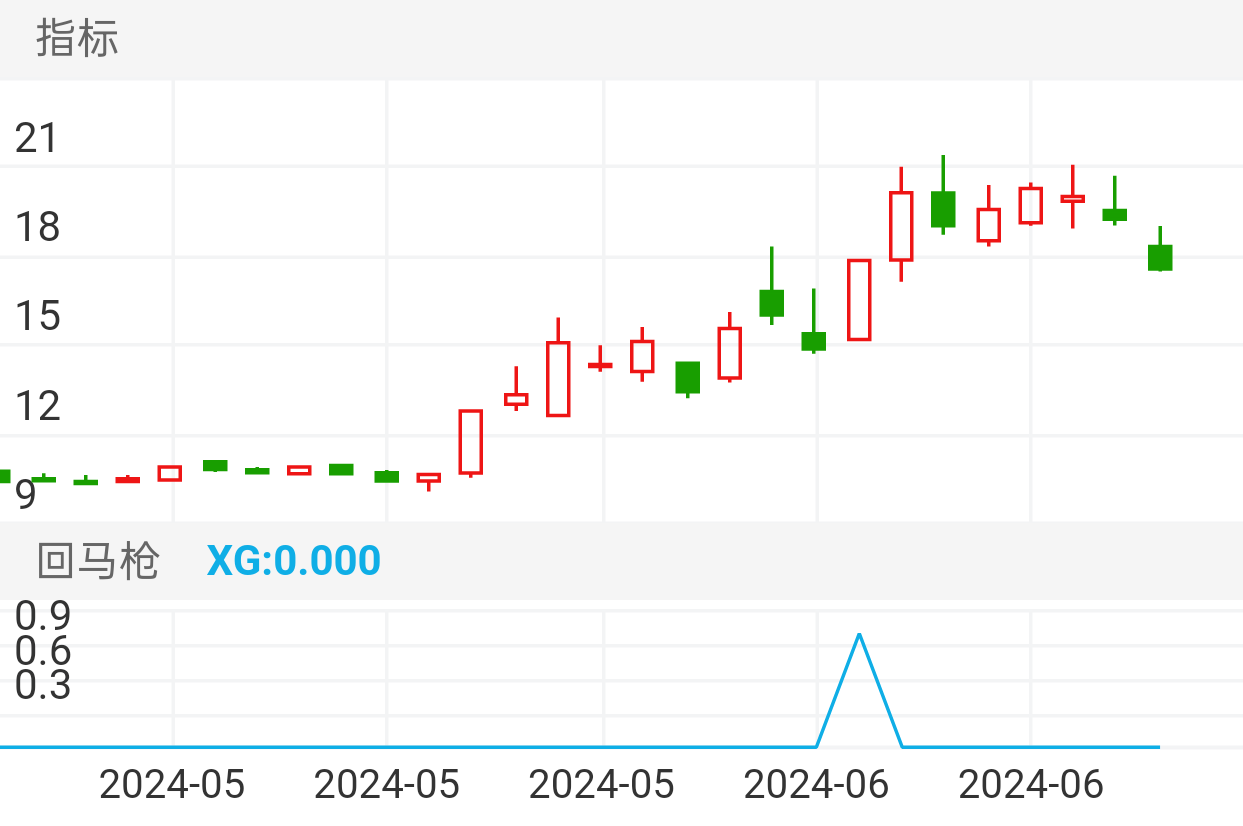Open the 指标 indicator header
The width and height of the screenshot is (1243, 826).
click(x=78, y=39)
